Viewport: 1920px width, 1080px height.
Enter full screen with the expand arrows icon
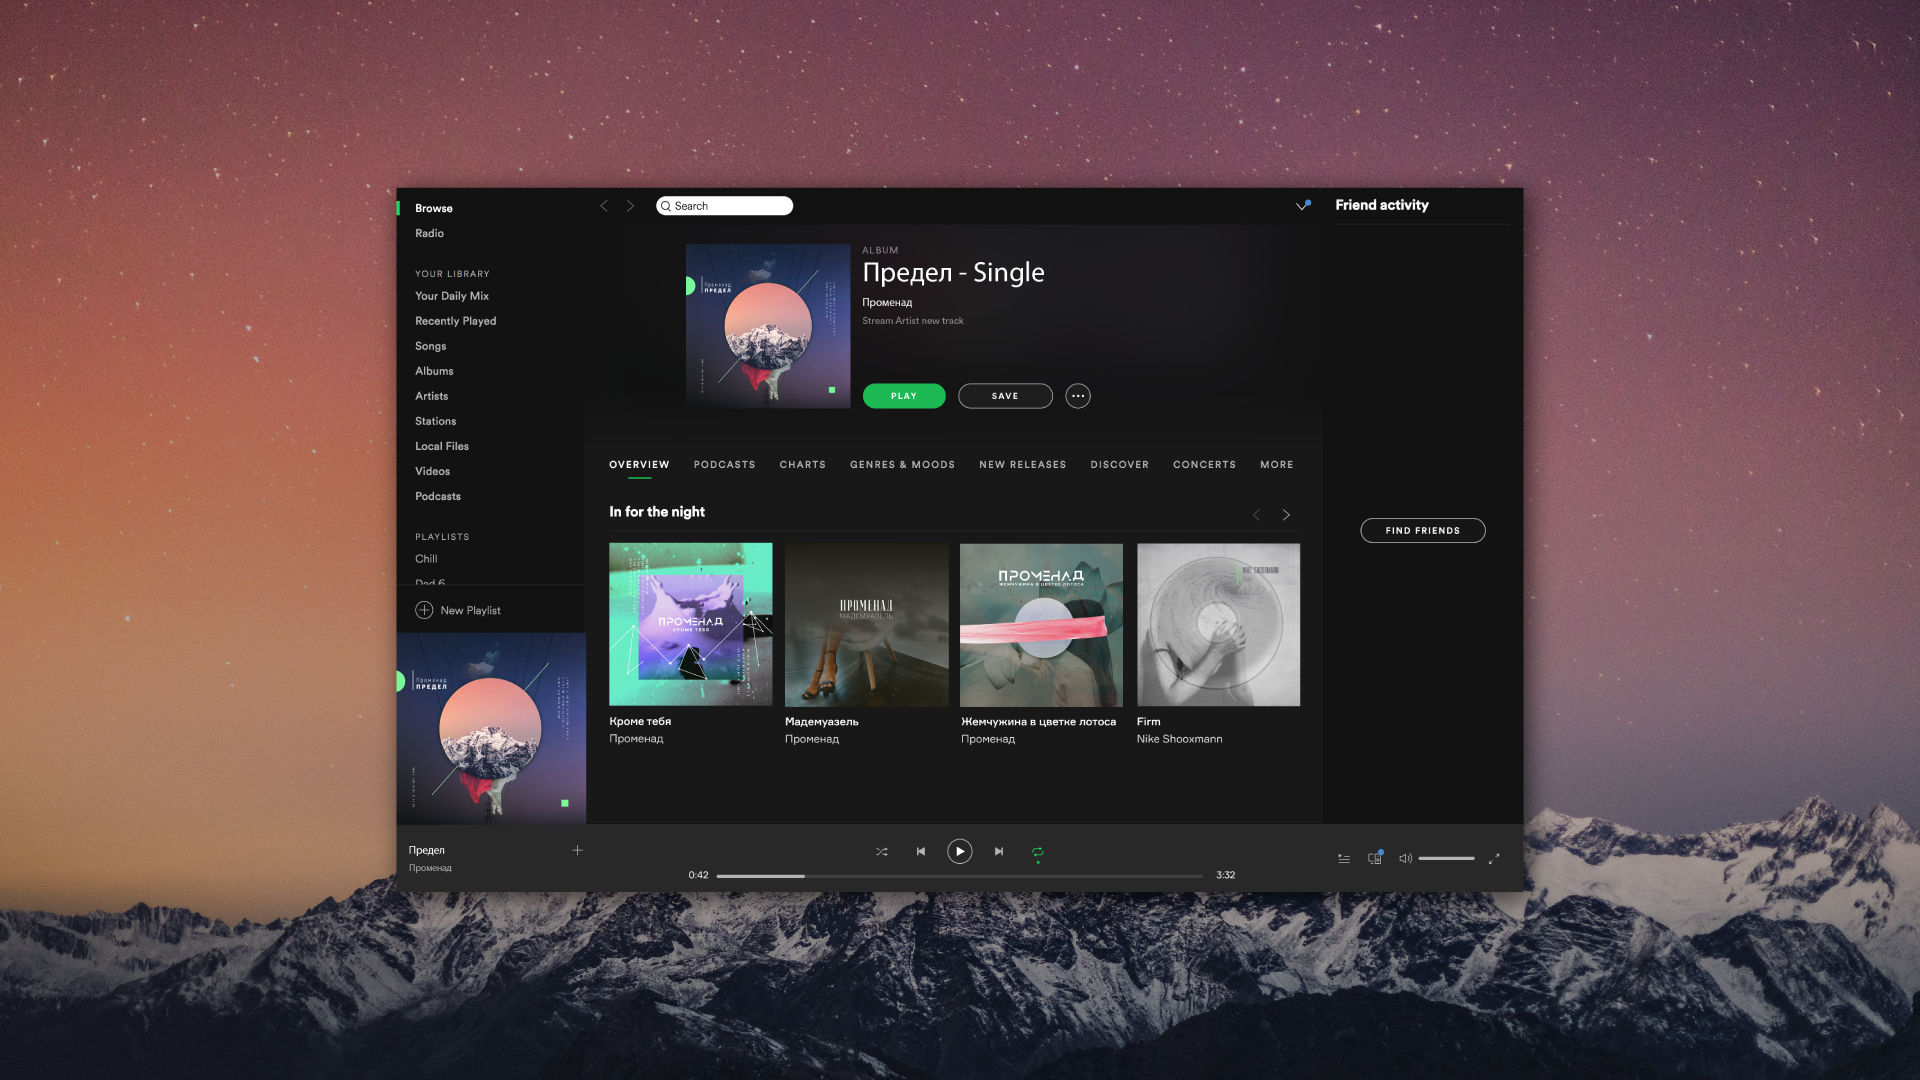pyautogui.click(x=1494, y=858)
